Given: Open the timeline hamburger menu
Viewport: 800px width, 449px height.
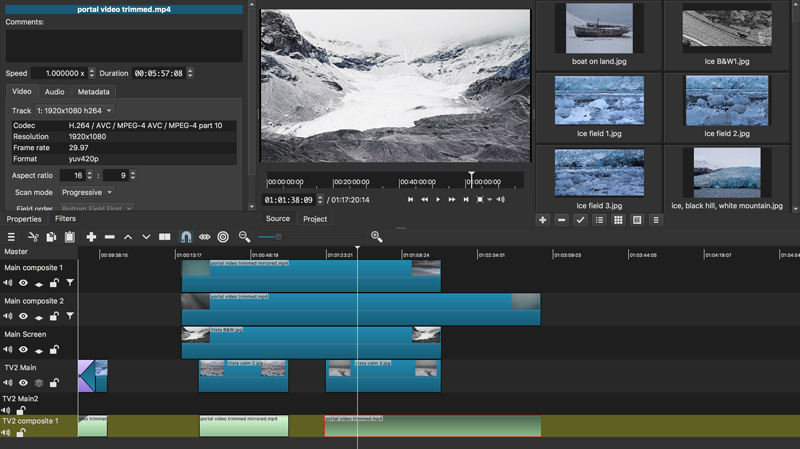Looking at the screenshot, I should (11, 237).
